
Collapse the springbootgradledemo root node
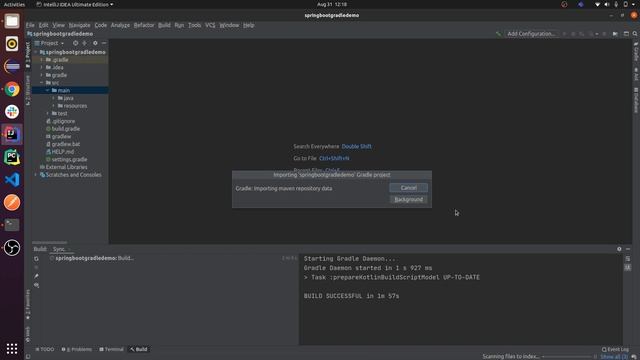click(36, 52)
